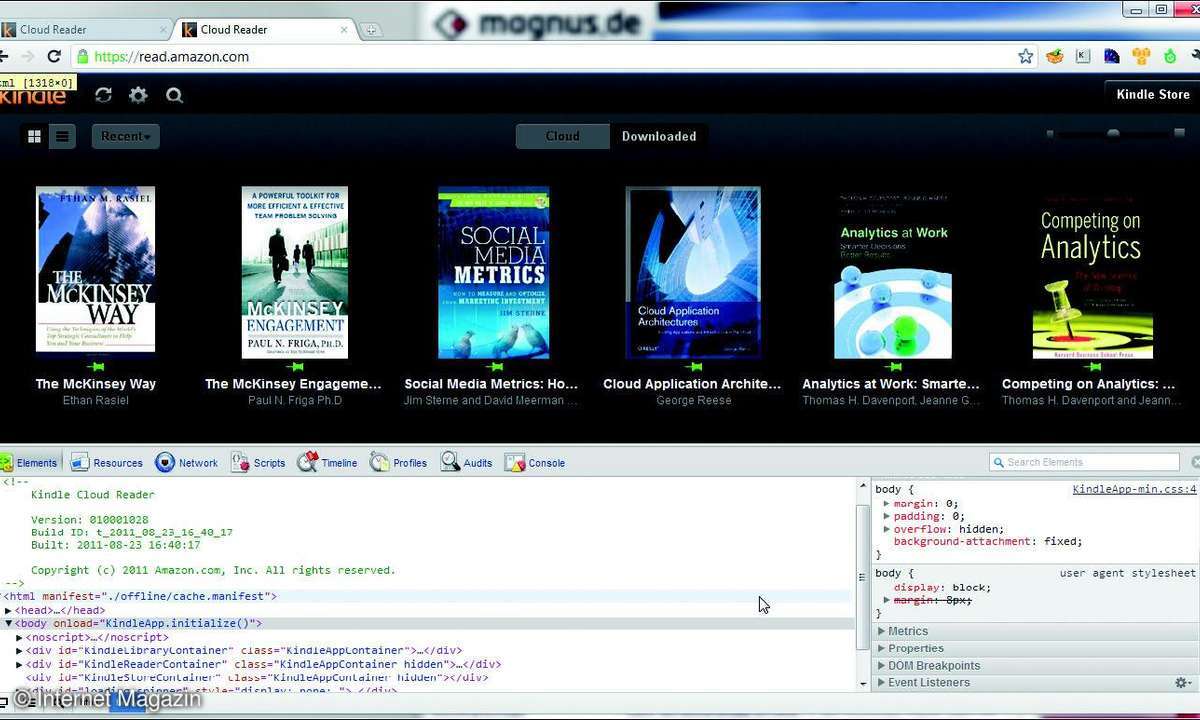Click the orange cubes extension icon
The image size is (1200, 720).
pos(1141,57)
